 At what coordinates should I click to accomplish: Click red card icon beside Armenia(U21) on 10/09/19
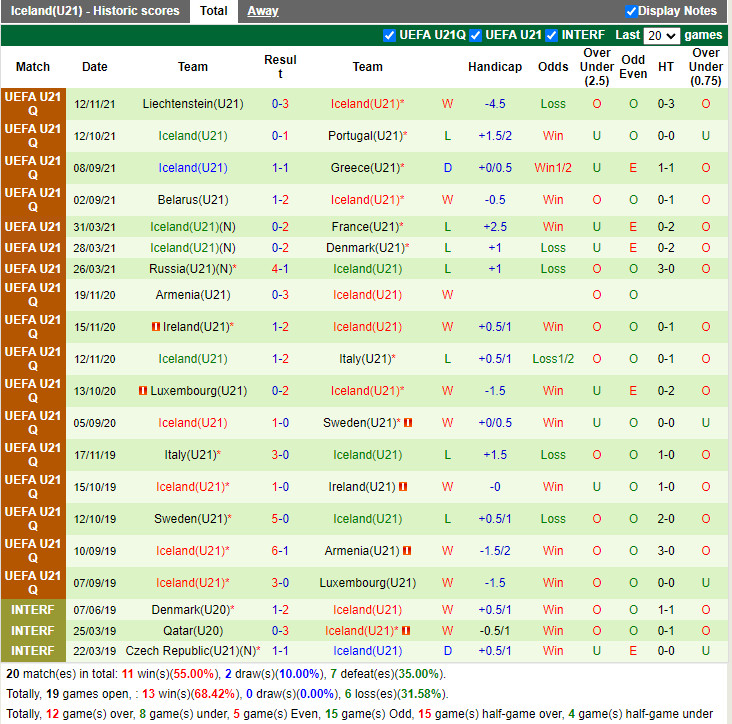407,551
